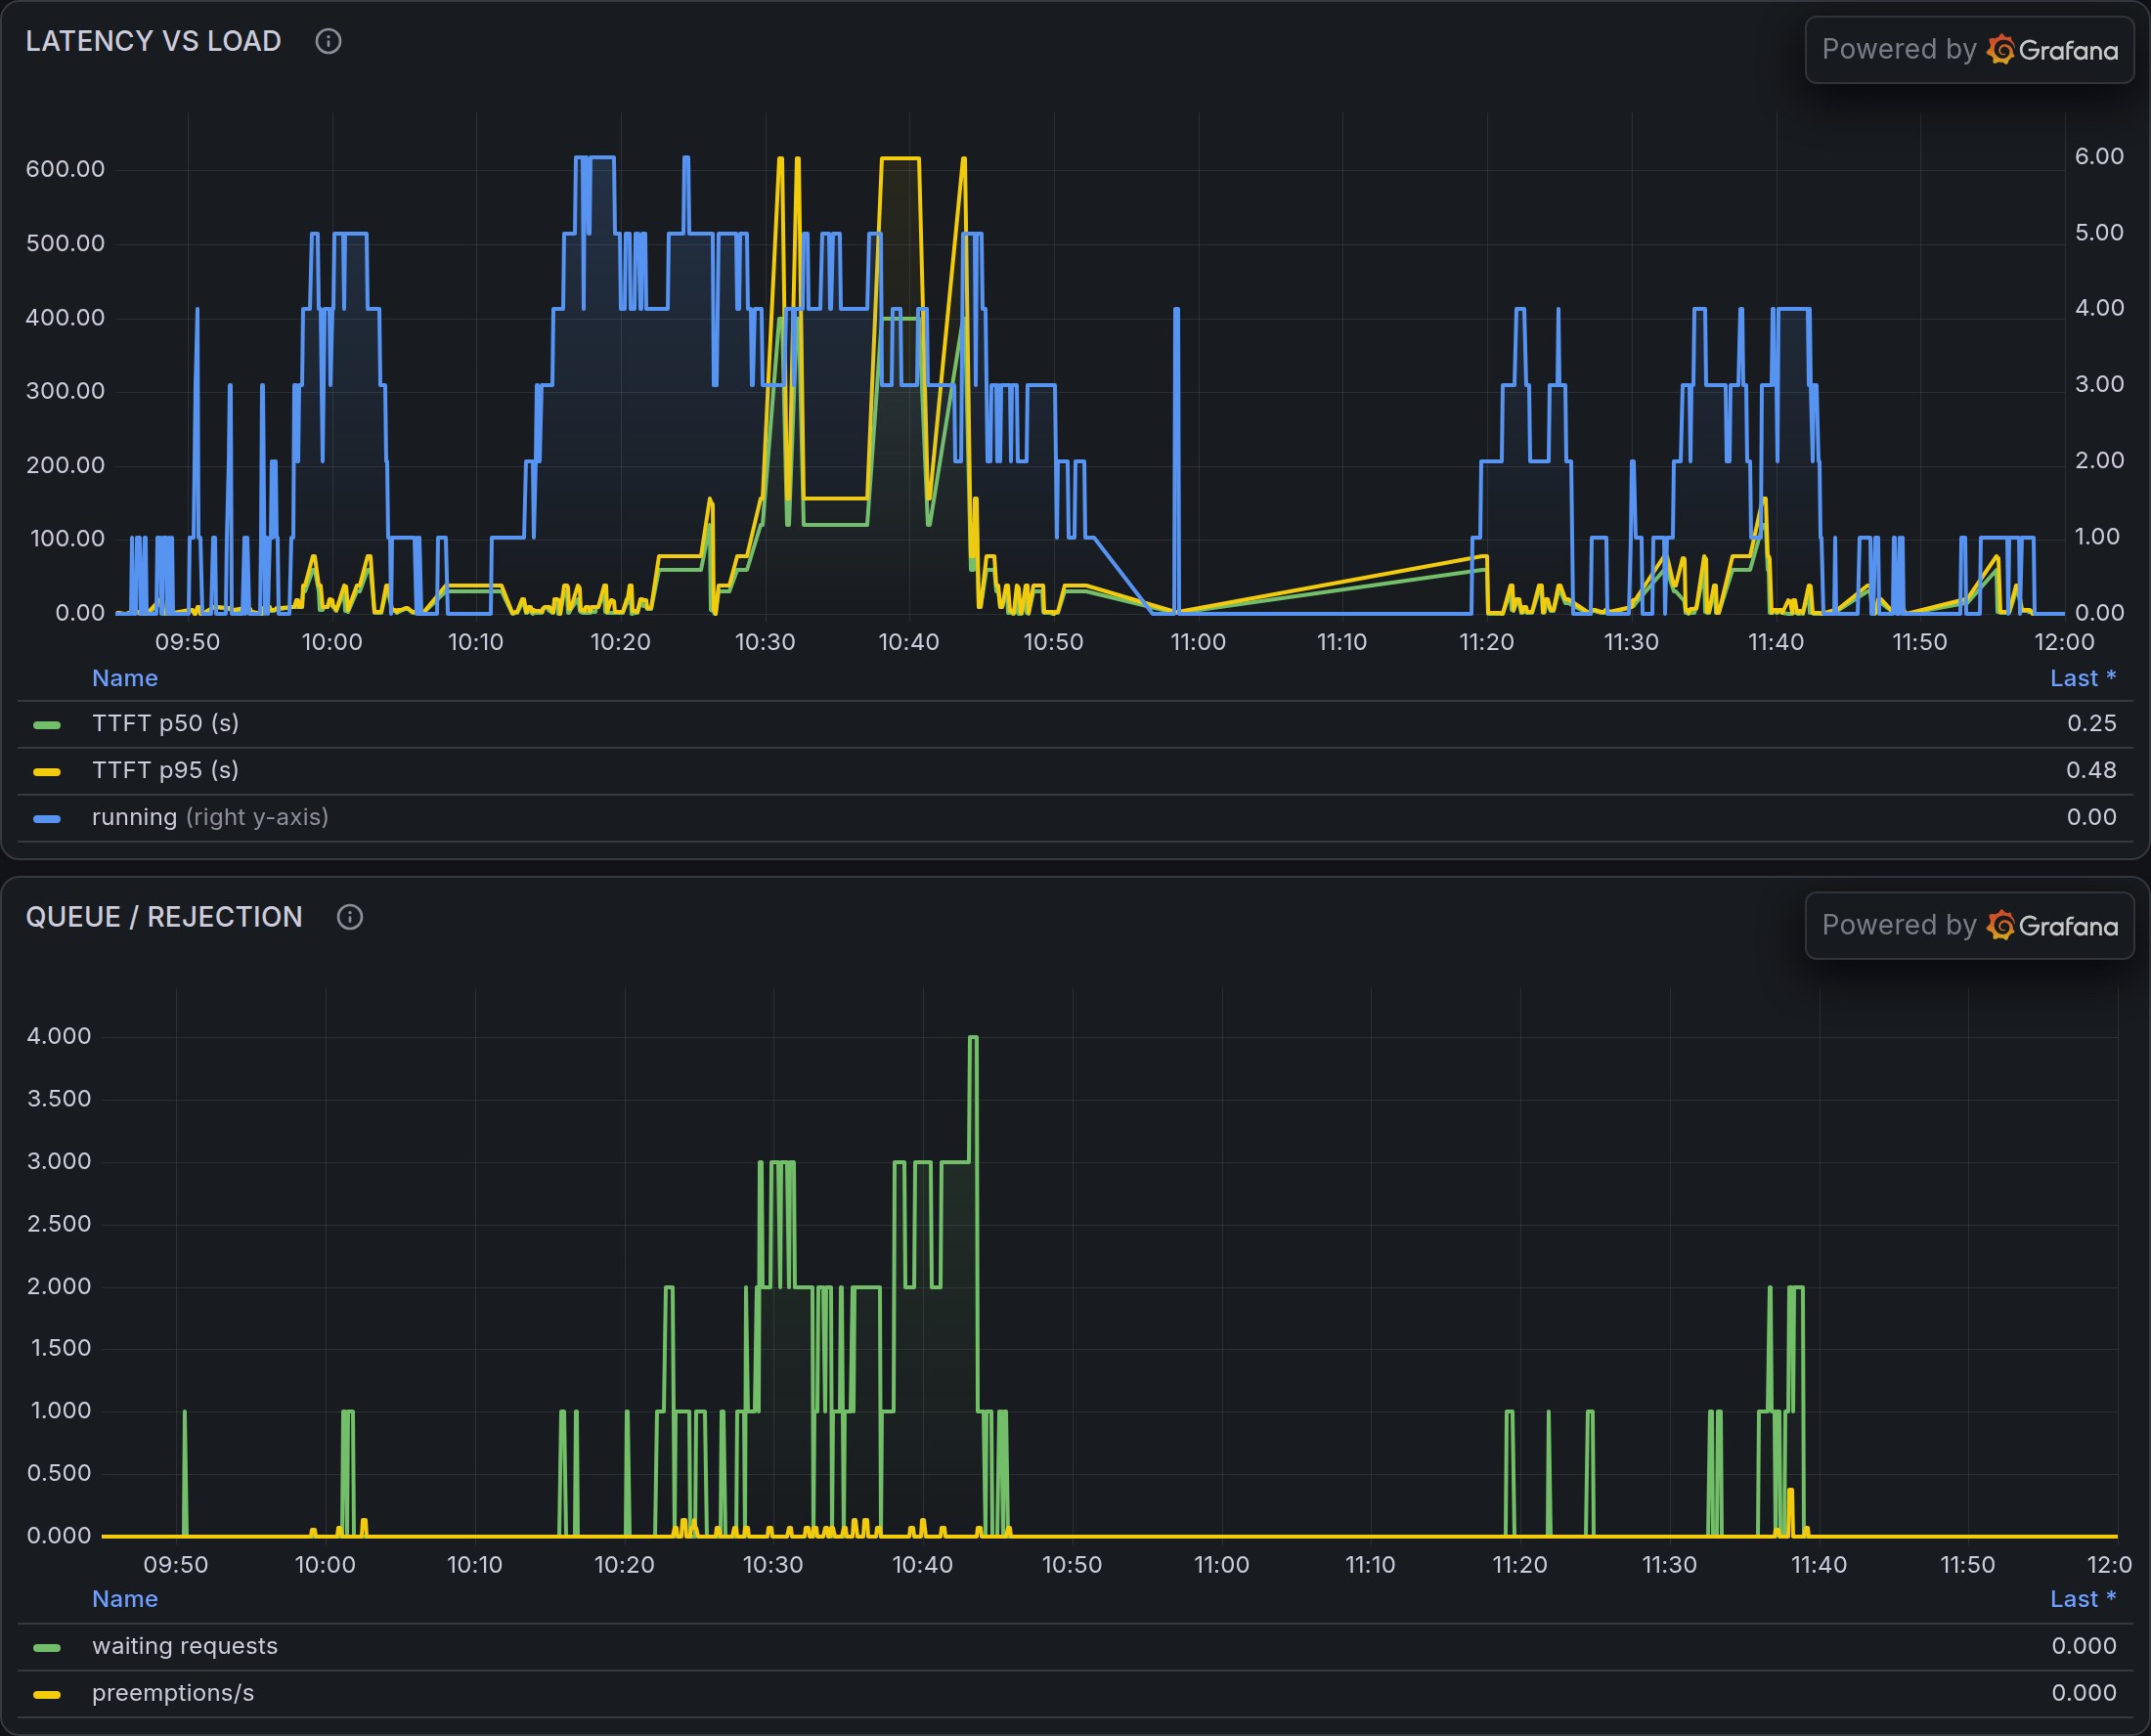The image size is (2151, 1736).
Task: Click the 0.48 last value for TTFT p95
Action: pyautogui.click(x=2092, y=770)
